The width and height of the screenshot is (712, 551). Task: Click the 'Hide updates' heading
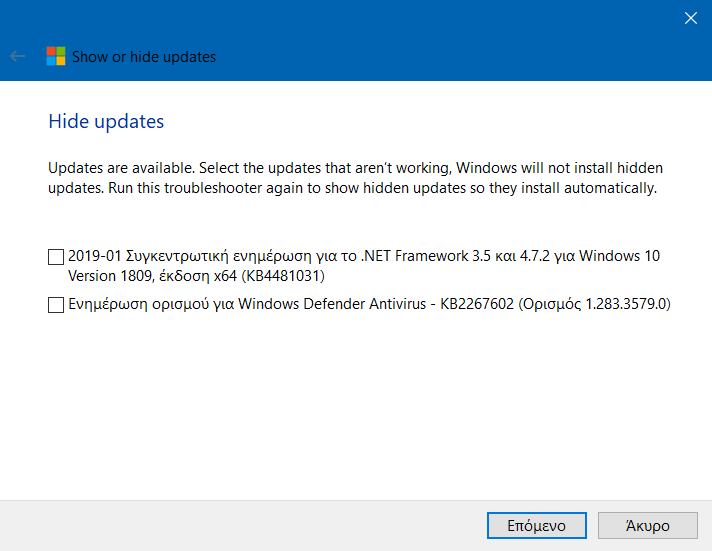click(106, 121)
